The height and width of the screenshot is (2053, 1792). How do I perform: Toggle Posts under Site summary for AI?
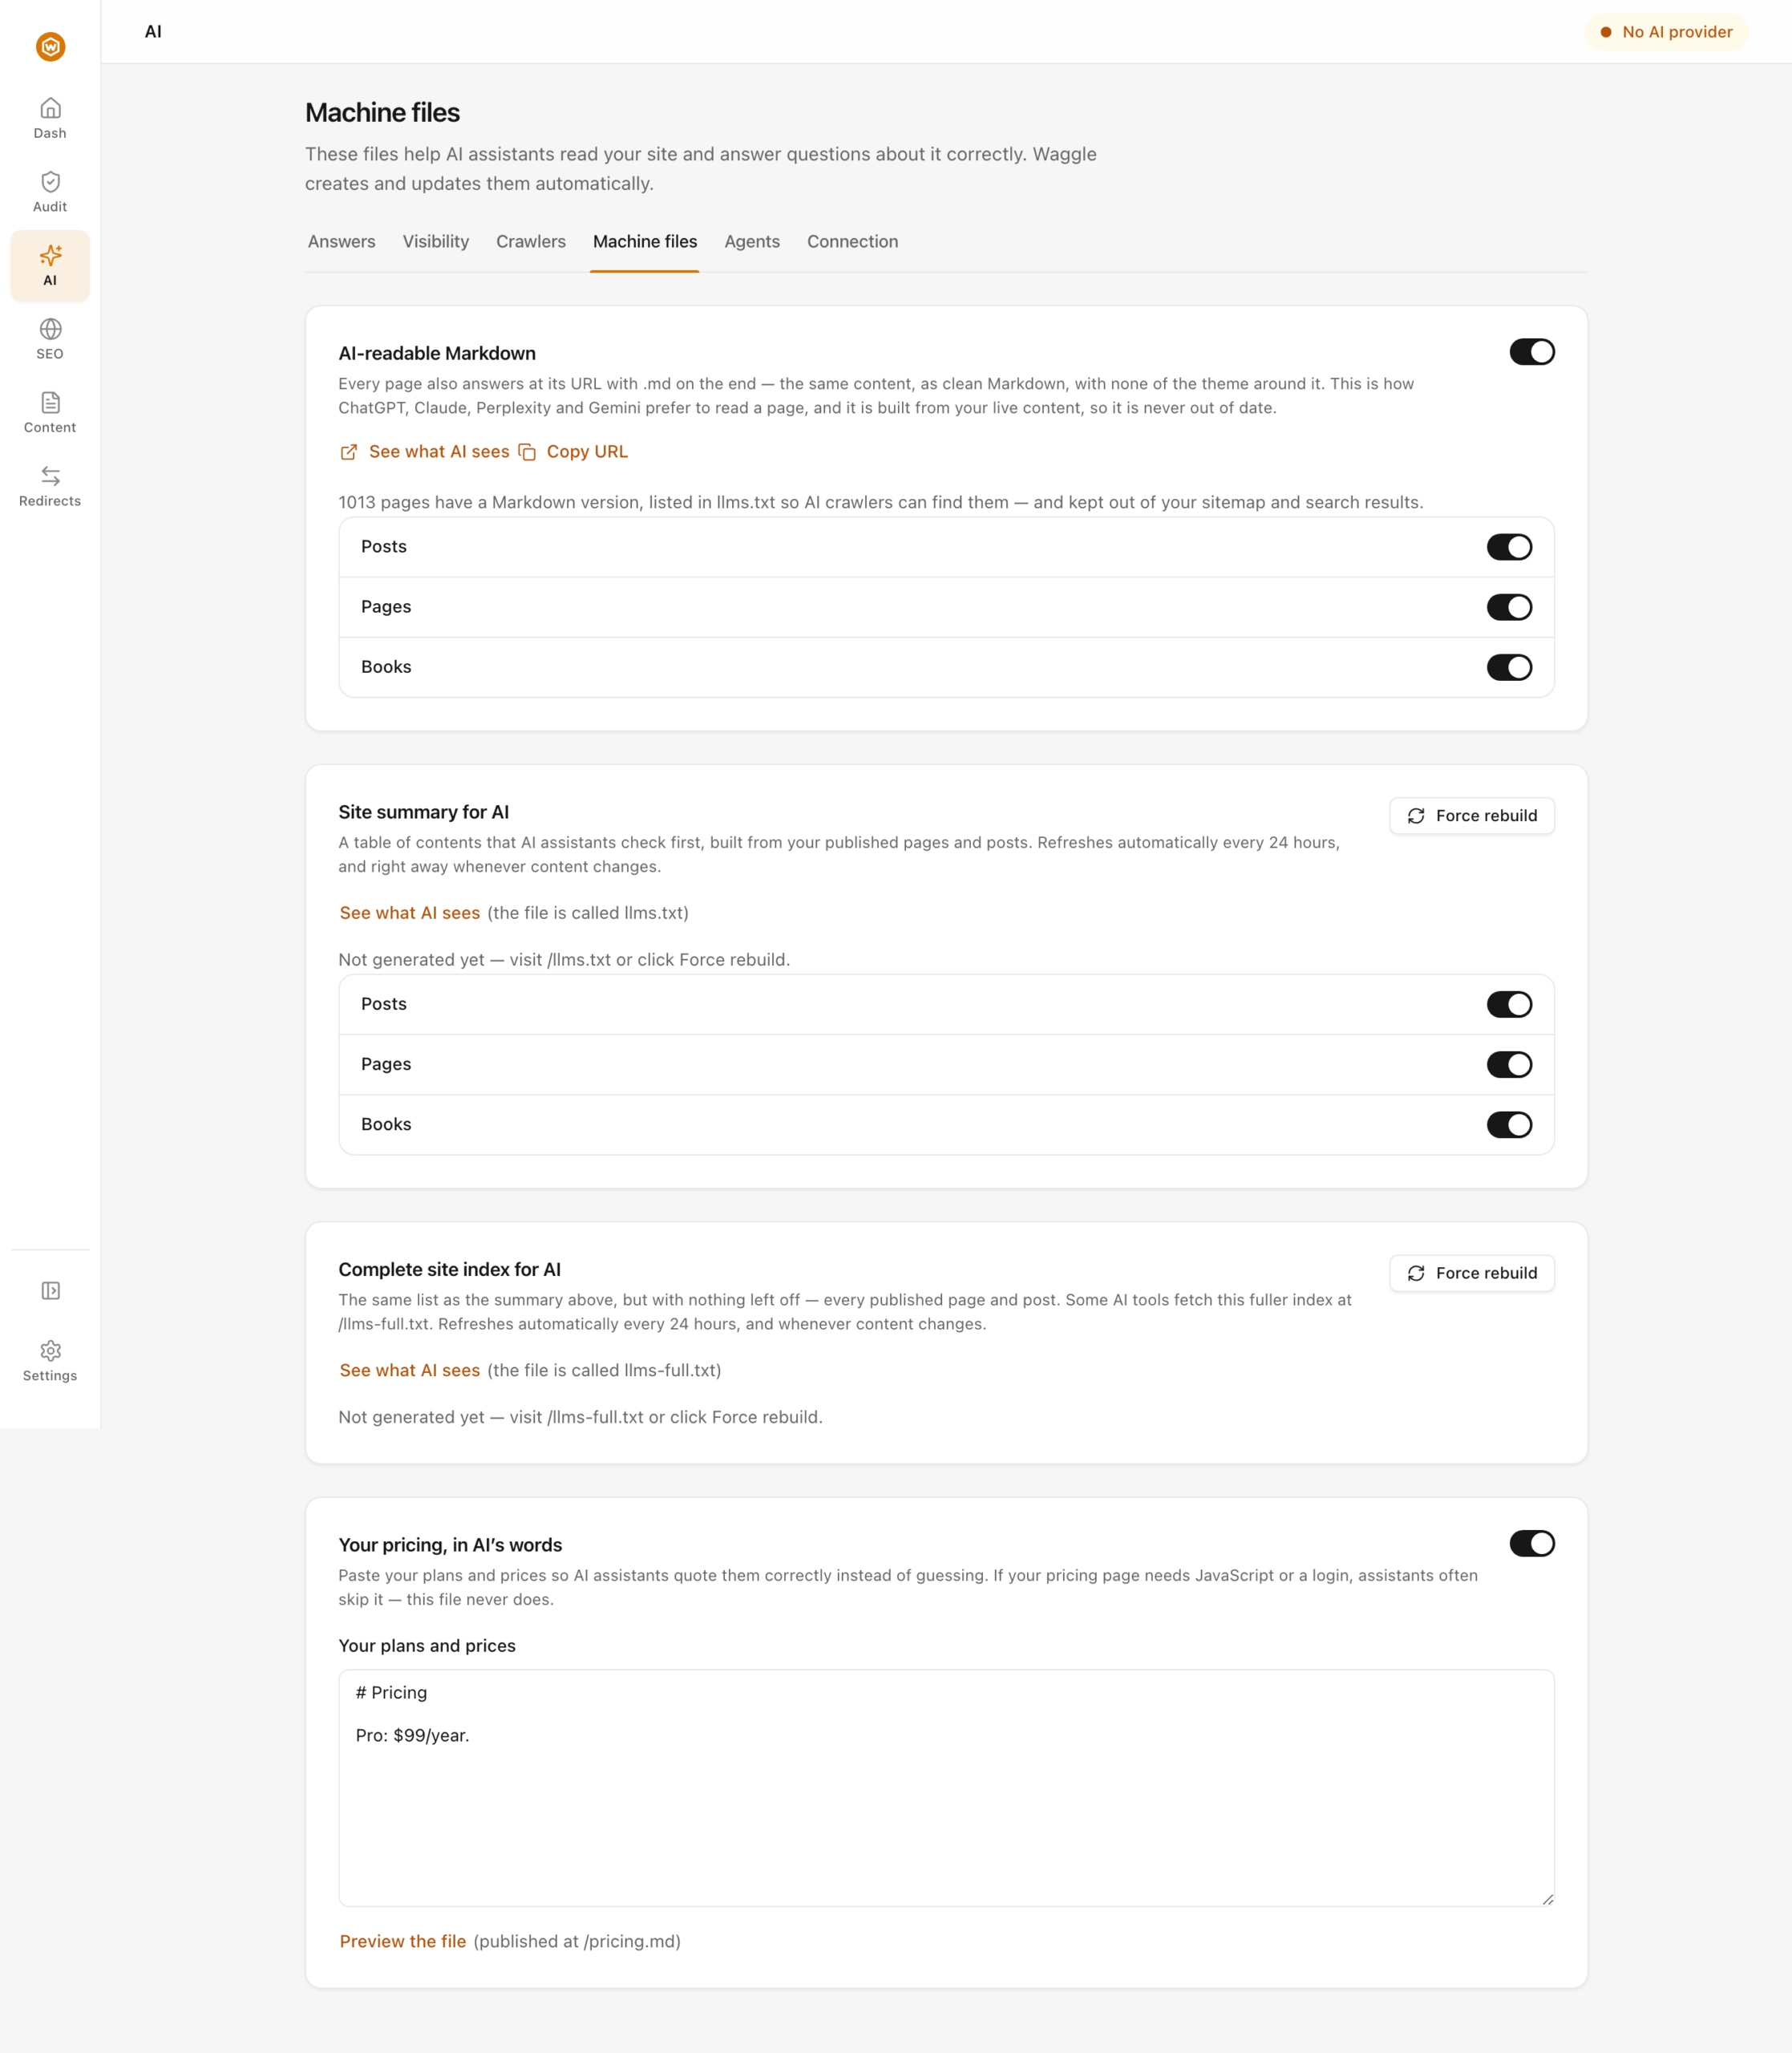[1509, 1004]
